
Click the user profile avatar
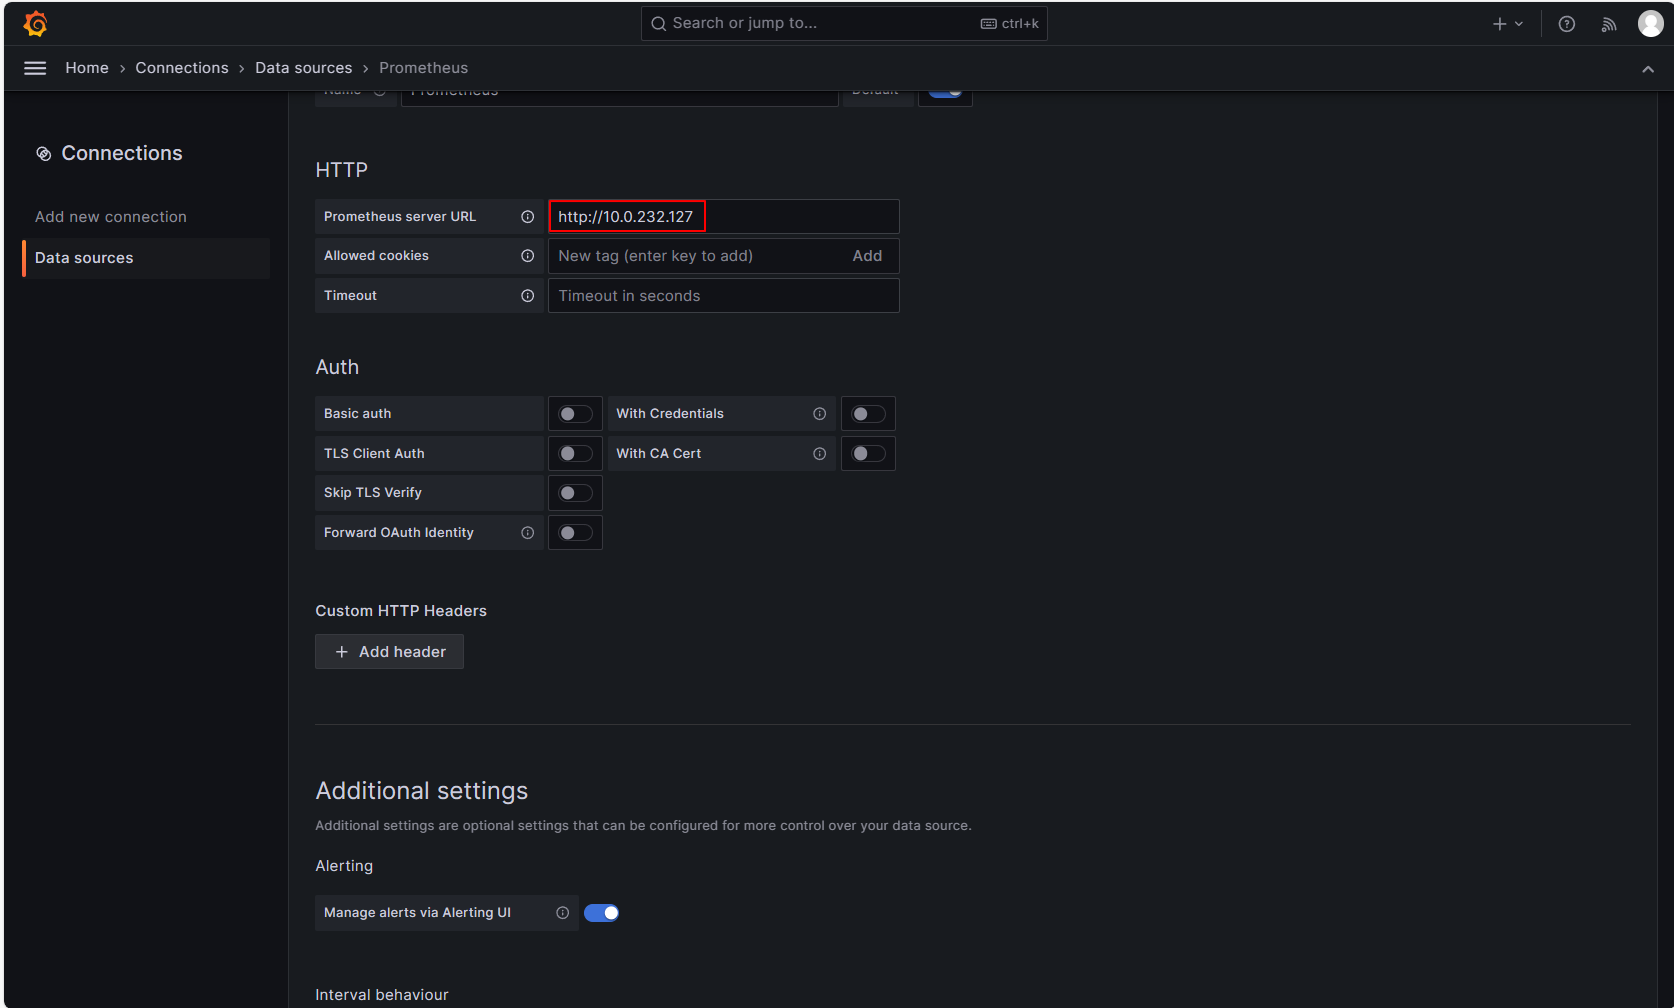[x=1650, y=24]
